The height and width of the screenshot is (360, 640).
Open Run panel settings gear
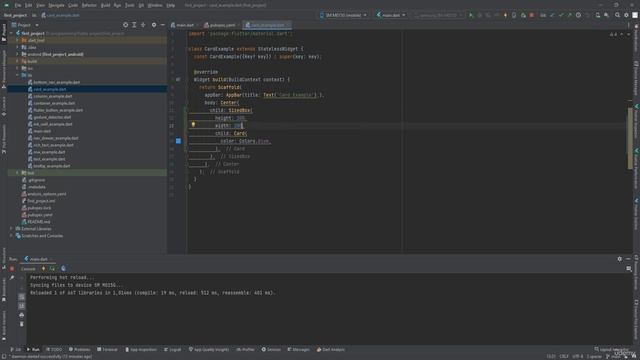point(620,259)
